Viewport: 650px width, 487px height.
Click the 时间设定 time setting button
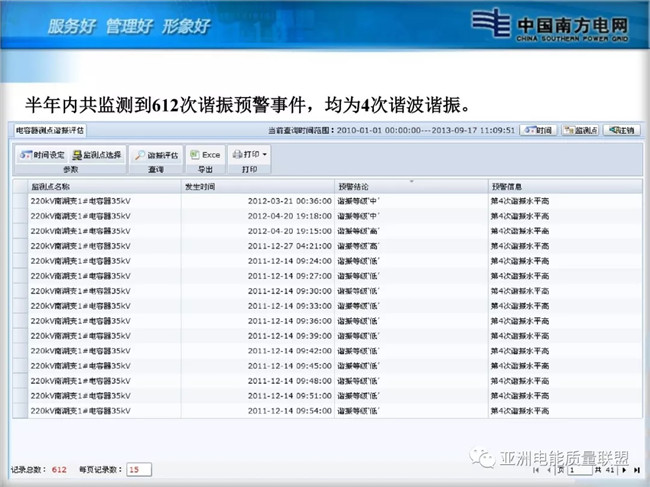click(x=41, y=155)
